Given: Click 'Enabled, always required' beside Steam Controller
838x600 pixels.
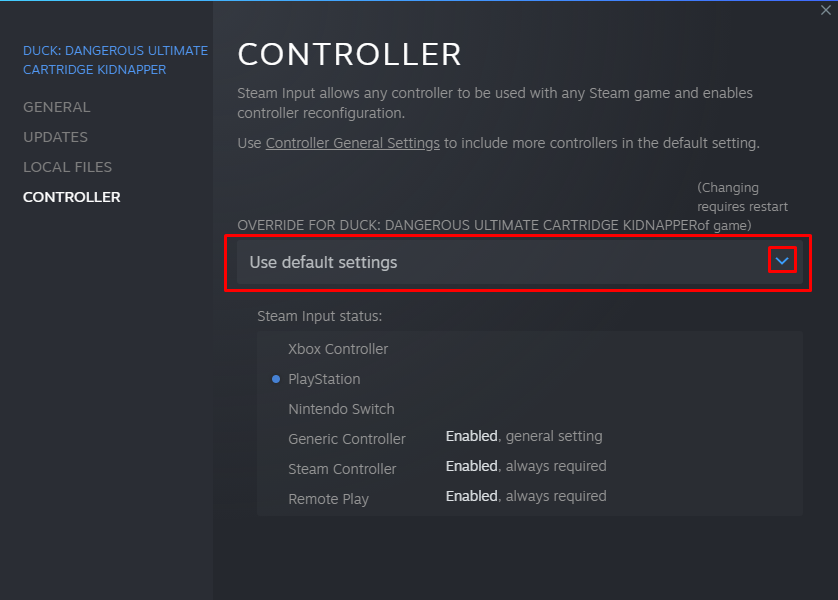Looking at the screenshot, I should tap(525, 466).
